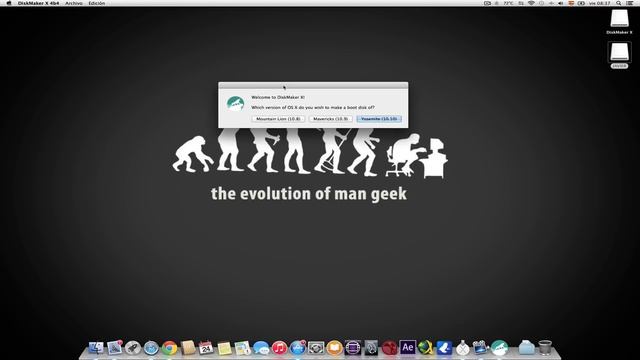
Task: Click the Spanish flag input source icon
Action: [x=571, y=3]
